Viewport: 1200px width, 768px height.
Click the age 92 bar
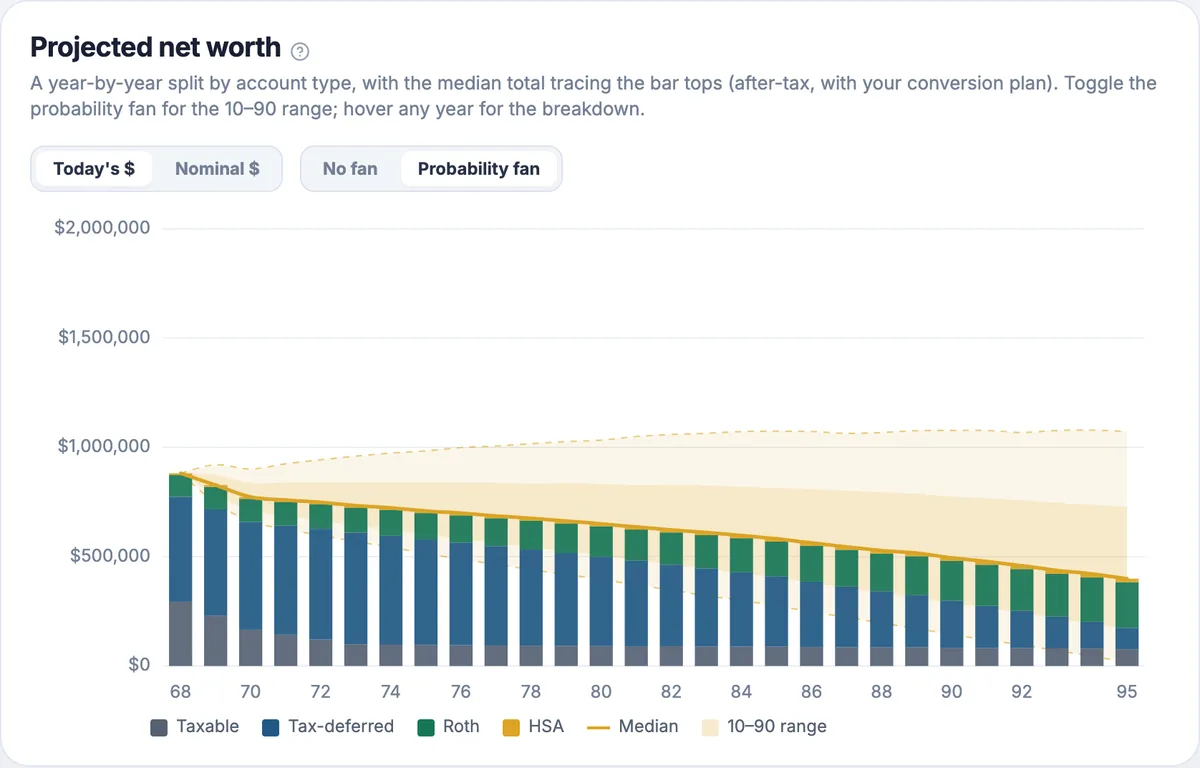[1022, 617]
